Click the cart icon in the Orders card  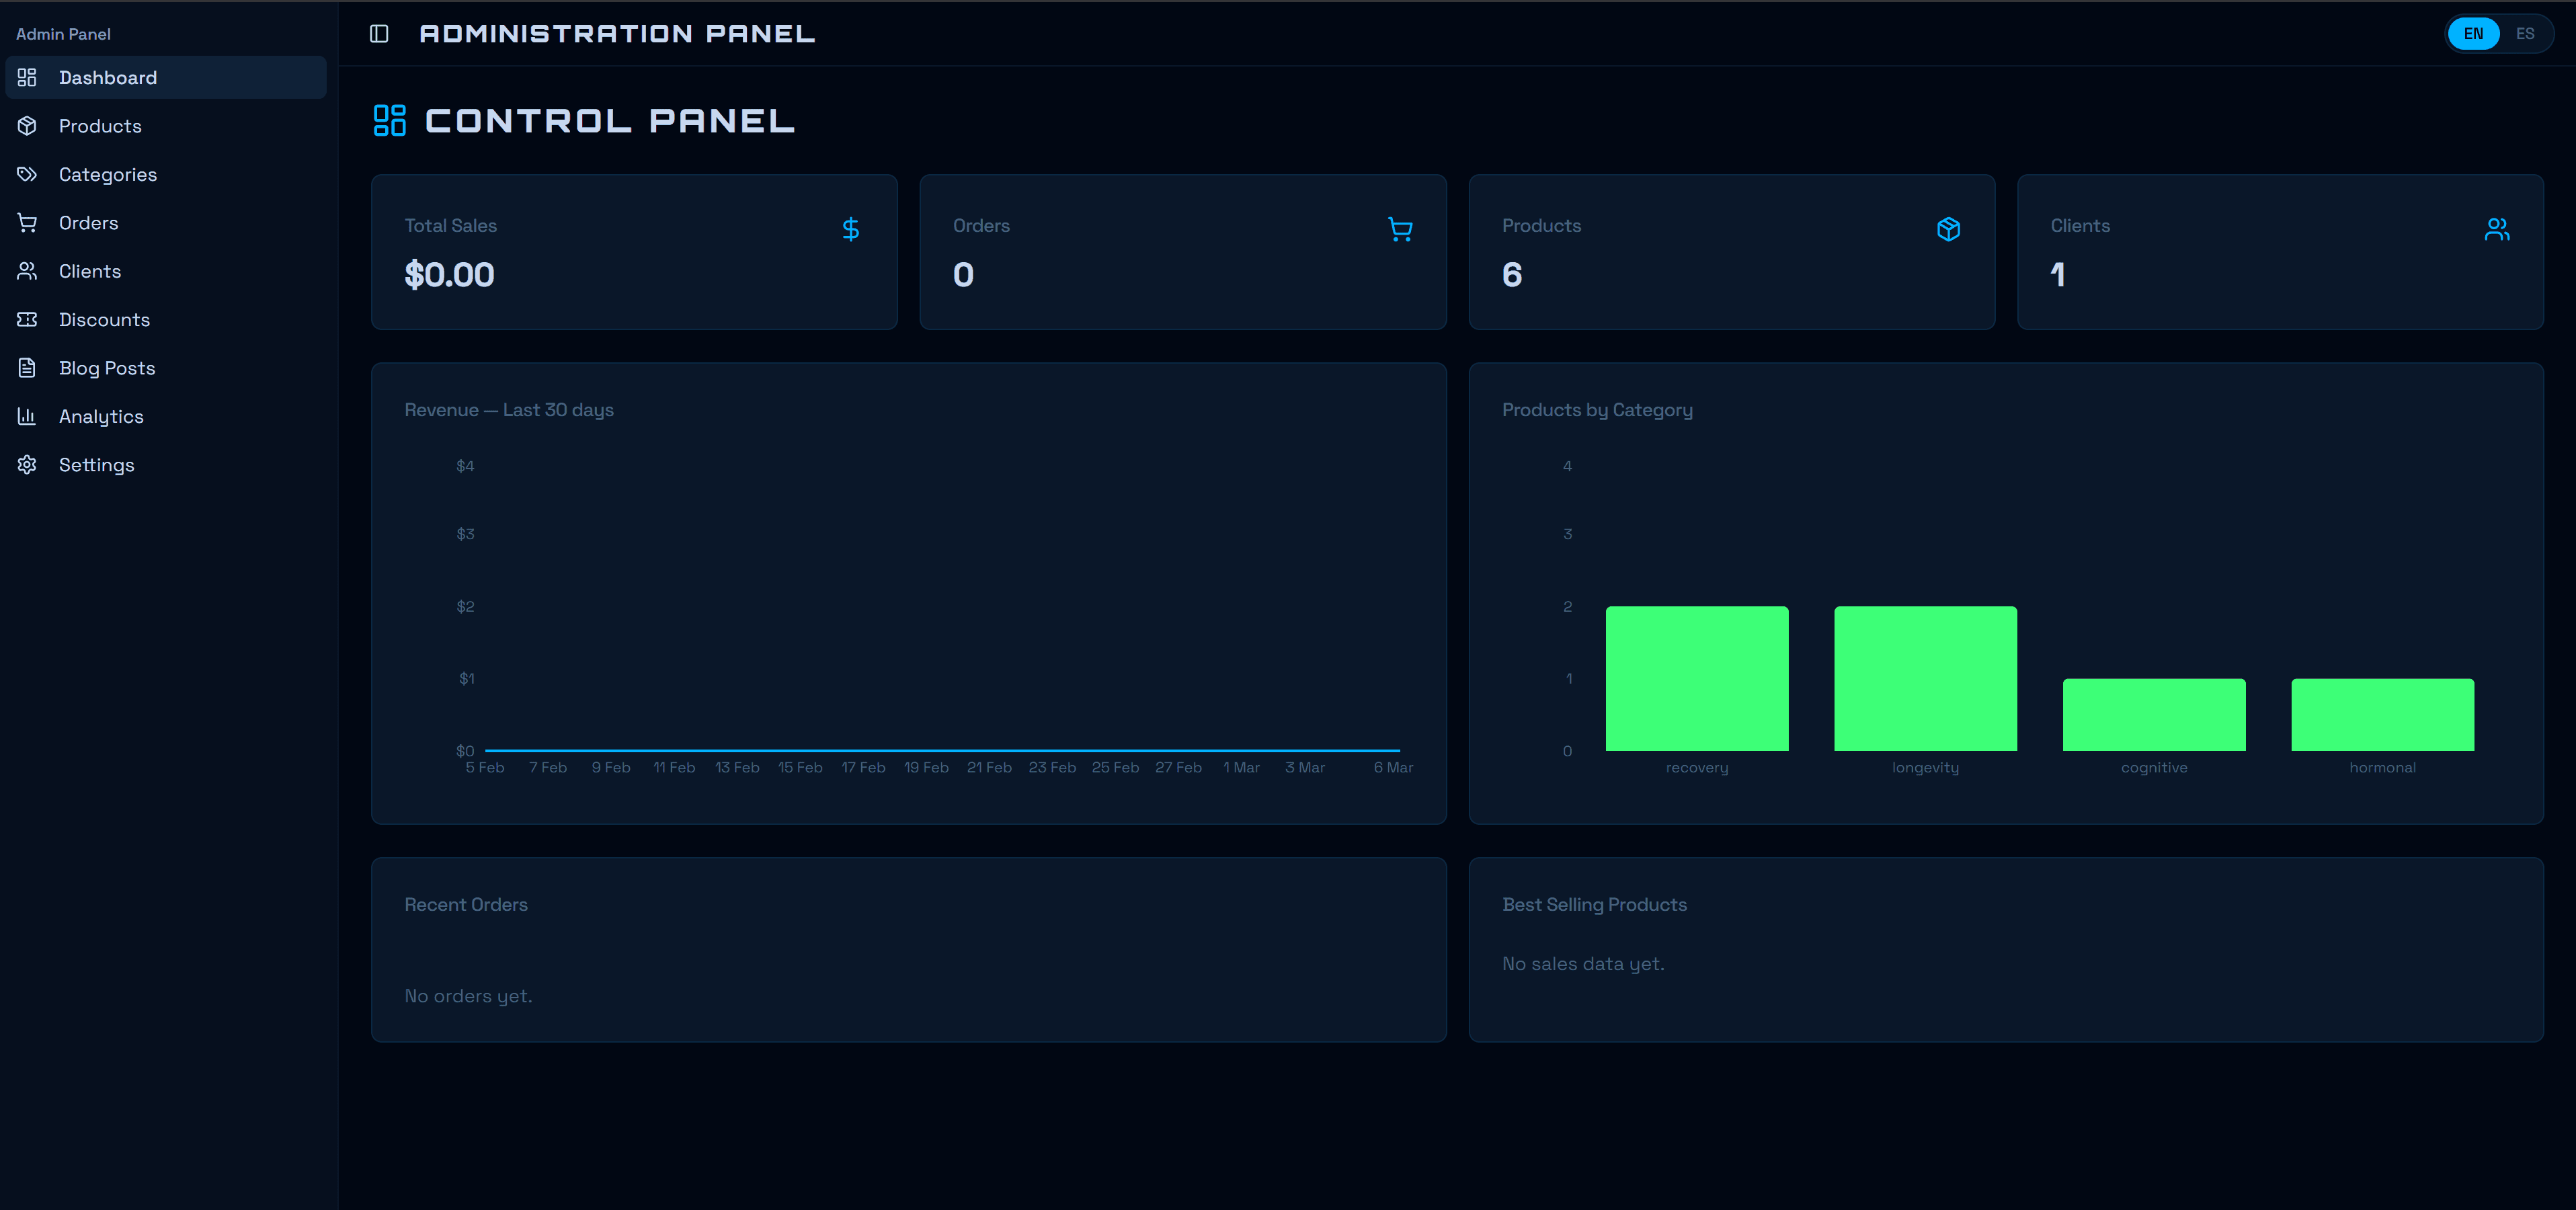point(1400,229)
